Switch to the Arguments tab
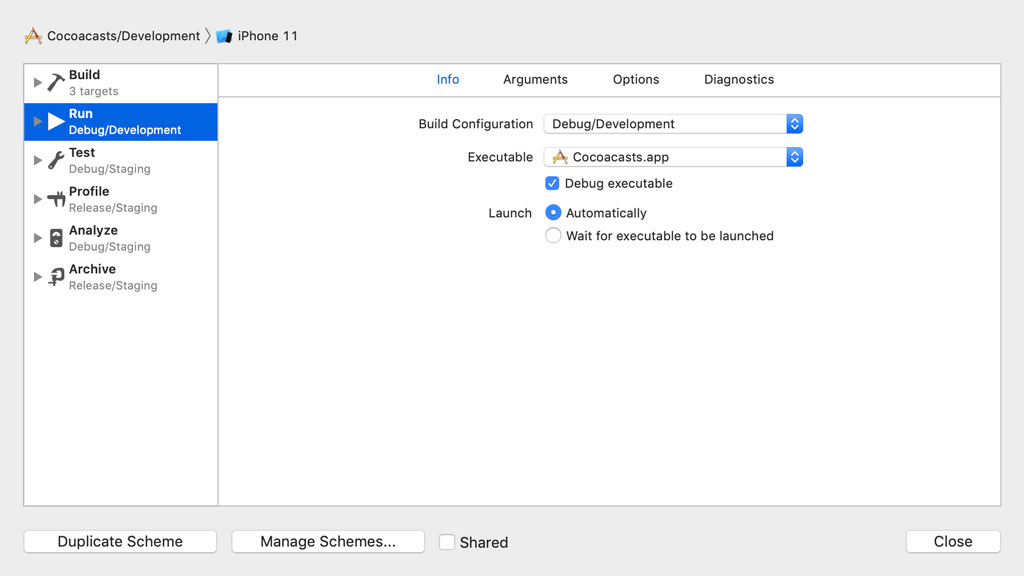This screenshot has width=1024, height=576. coord(535,79)
